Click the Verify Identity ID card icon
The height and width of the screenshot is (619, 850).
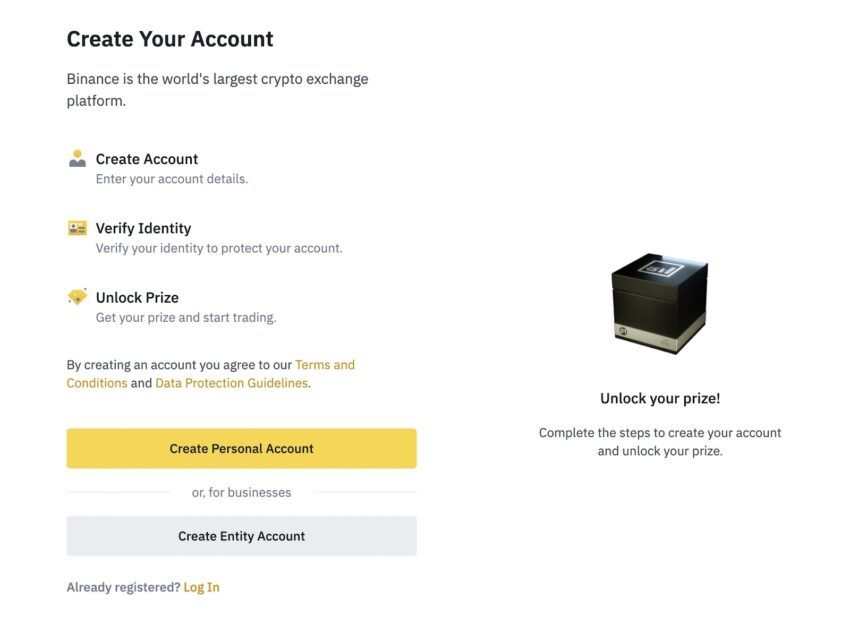[x=78, y=228]
